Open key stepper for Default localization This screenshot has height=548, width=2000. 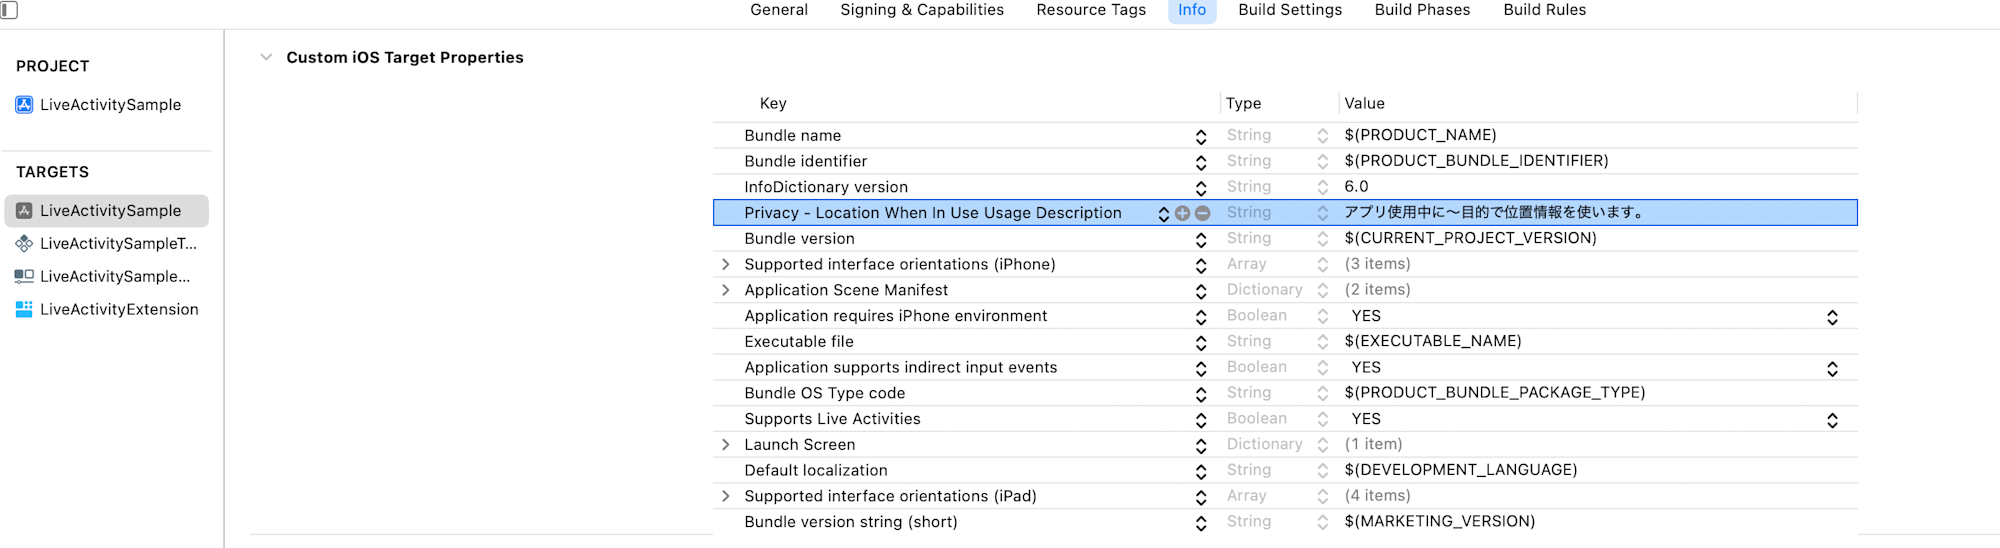[1201, 471]
